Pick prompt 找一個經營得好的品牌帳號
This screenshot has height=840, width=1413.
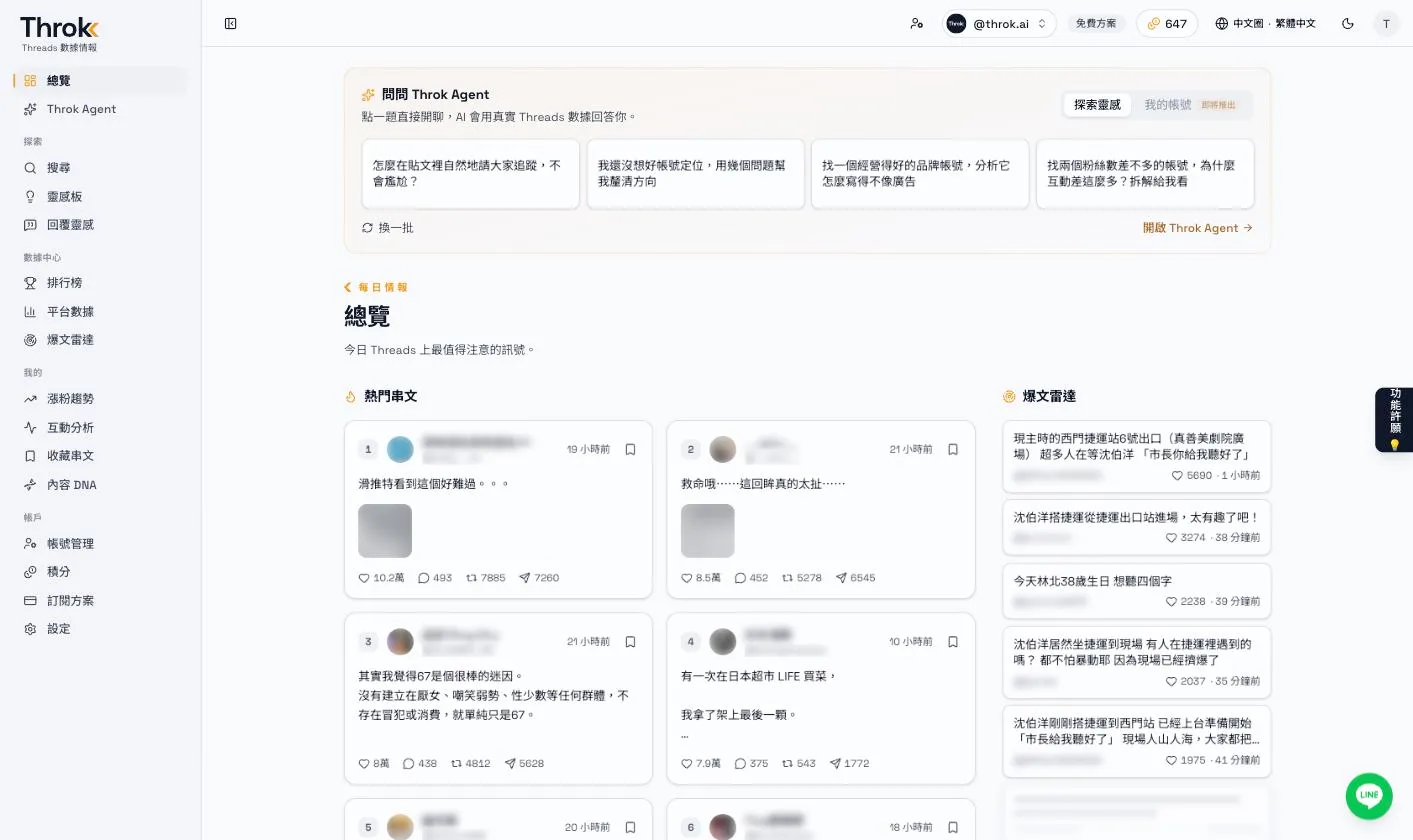(920, 174)
